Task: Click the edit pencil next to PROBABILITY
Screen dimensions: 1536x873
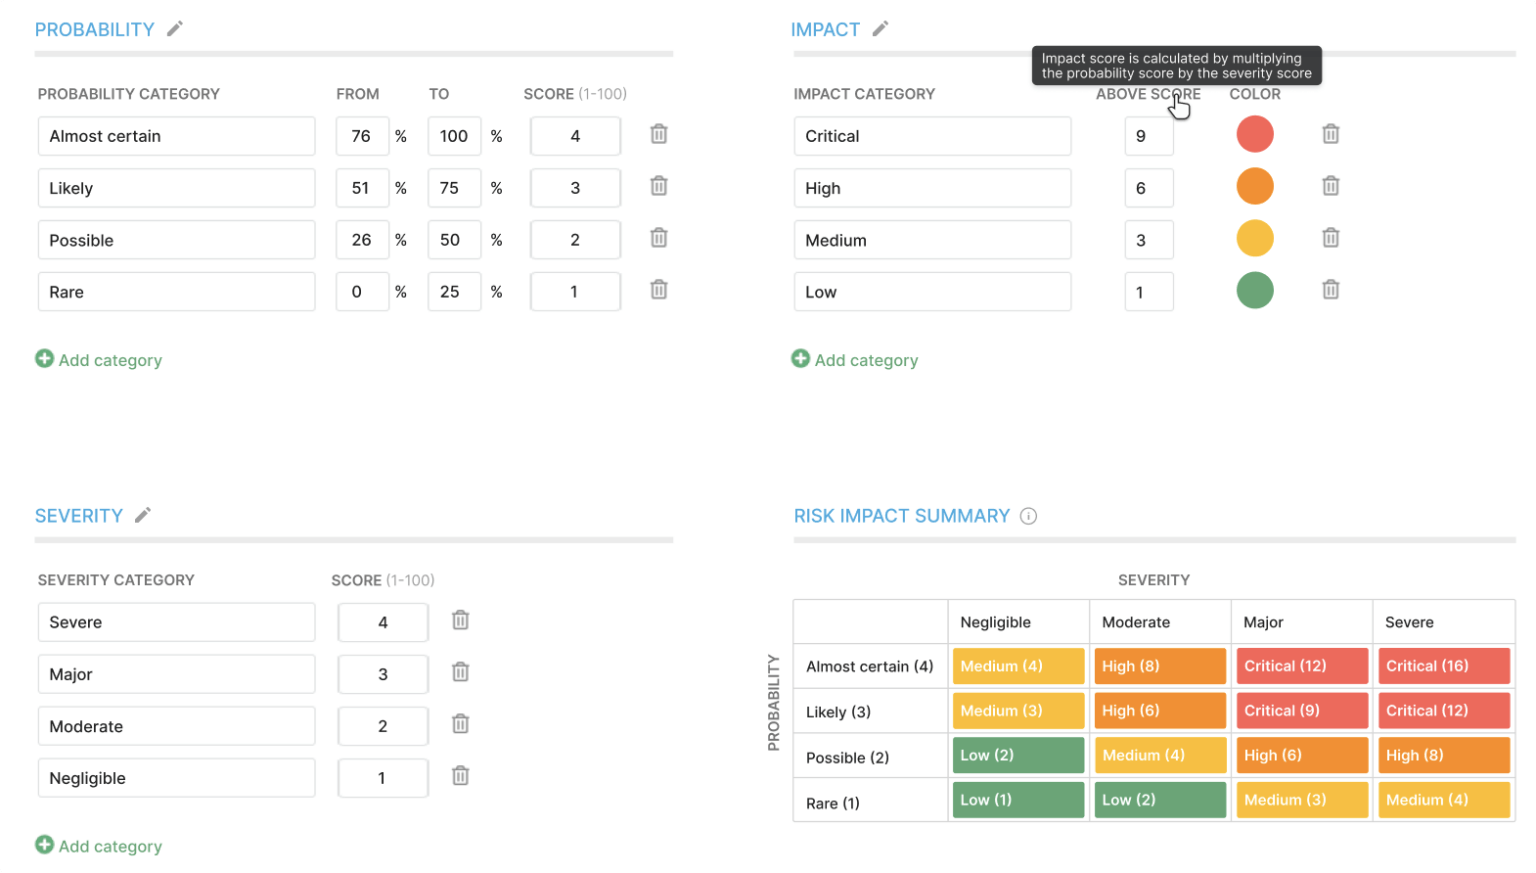Action: coord(173,29)
